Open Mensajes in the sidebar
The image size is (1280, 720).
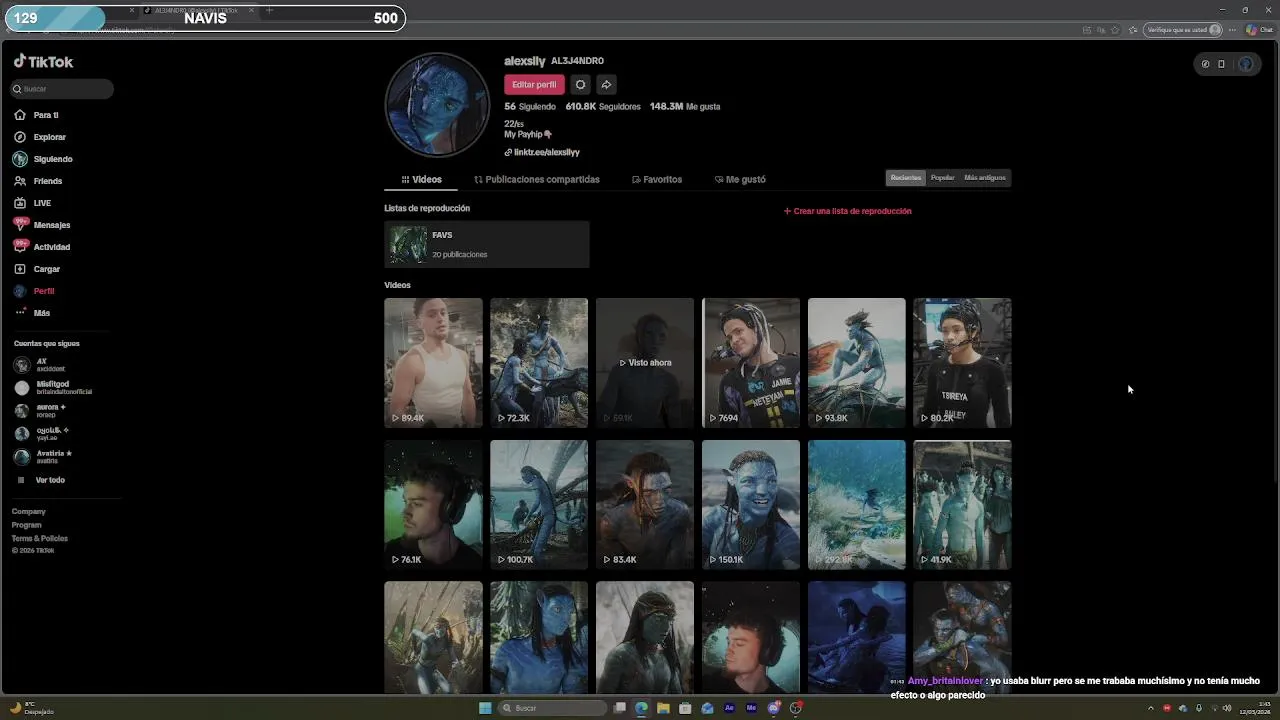click(51, 225)
